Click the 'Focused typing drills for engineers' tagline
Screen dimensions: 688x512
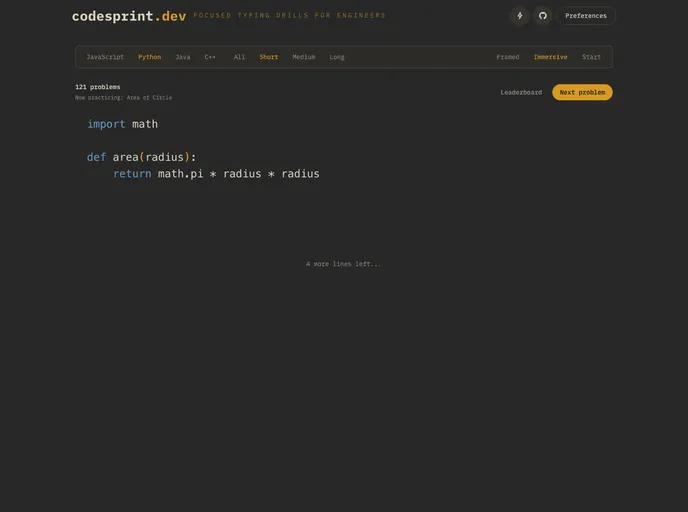pos(289,16)
